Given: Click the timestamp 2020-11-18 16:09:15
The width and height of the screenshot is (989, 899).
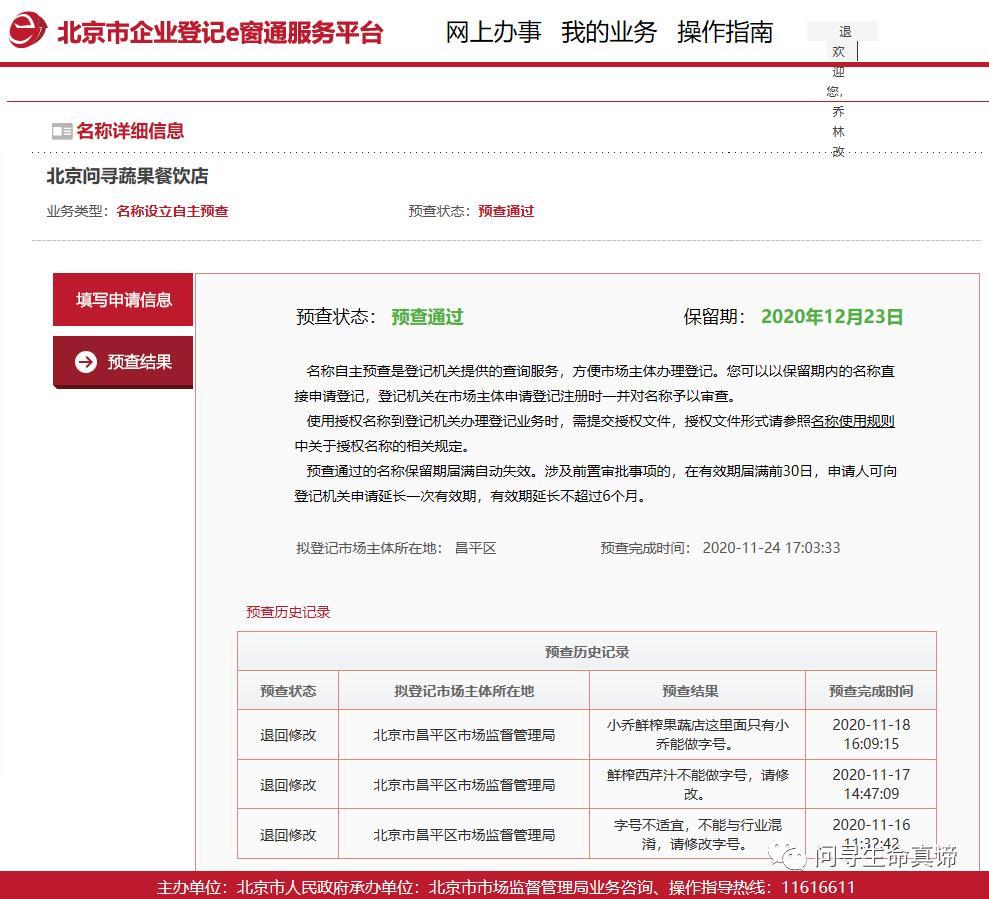Looking at the screenshot, I should point(871,734).
